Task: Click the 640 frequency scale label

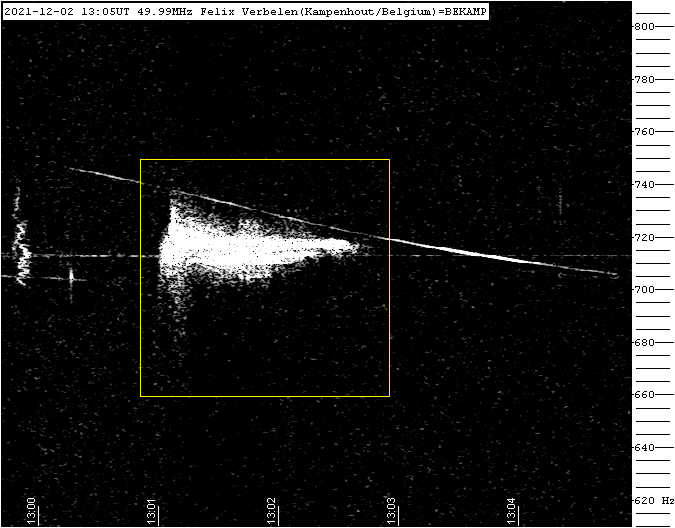Action: coord(644,447)
